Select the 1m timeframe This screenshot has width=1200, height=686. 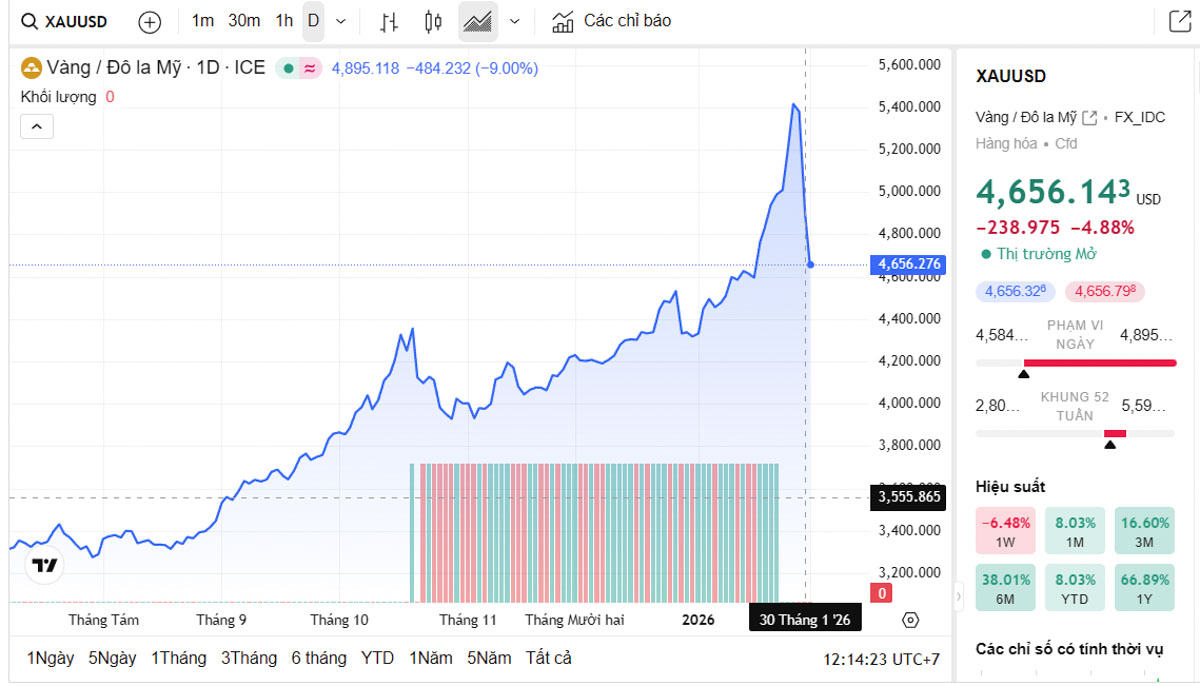pyautogui.click(x=203, y=21)
